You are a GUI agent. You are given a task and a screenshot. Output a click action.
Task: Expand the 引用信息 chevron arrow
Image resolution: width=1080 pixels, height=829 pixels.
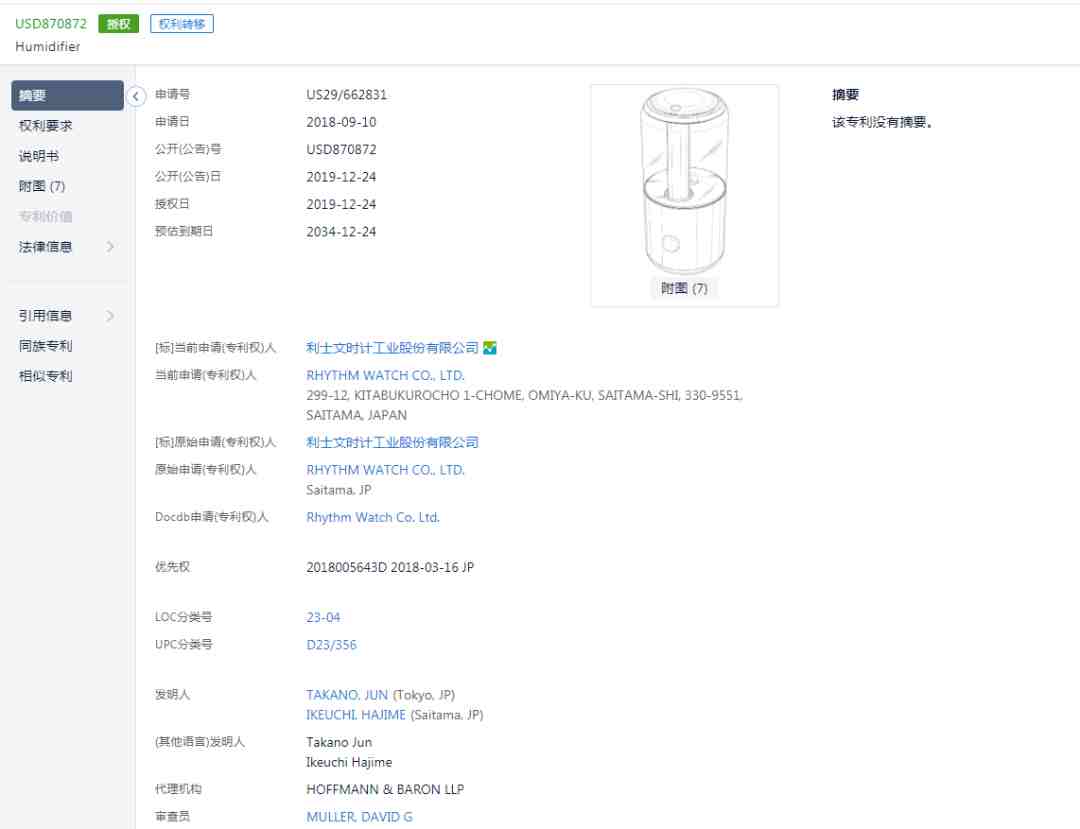click(110, 316)
